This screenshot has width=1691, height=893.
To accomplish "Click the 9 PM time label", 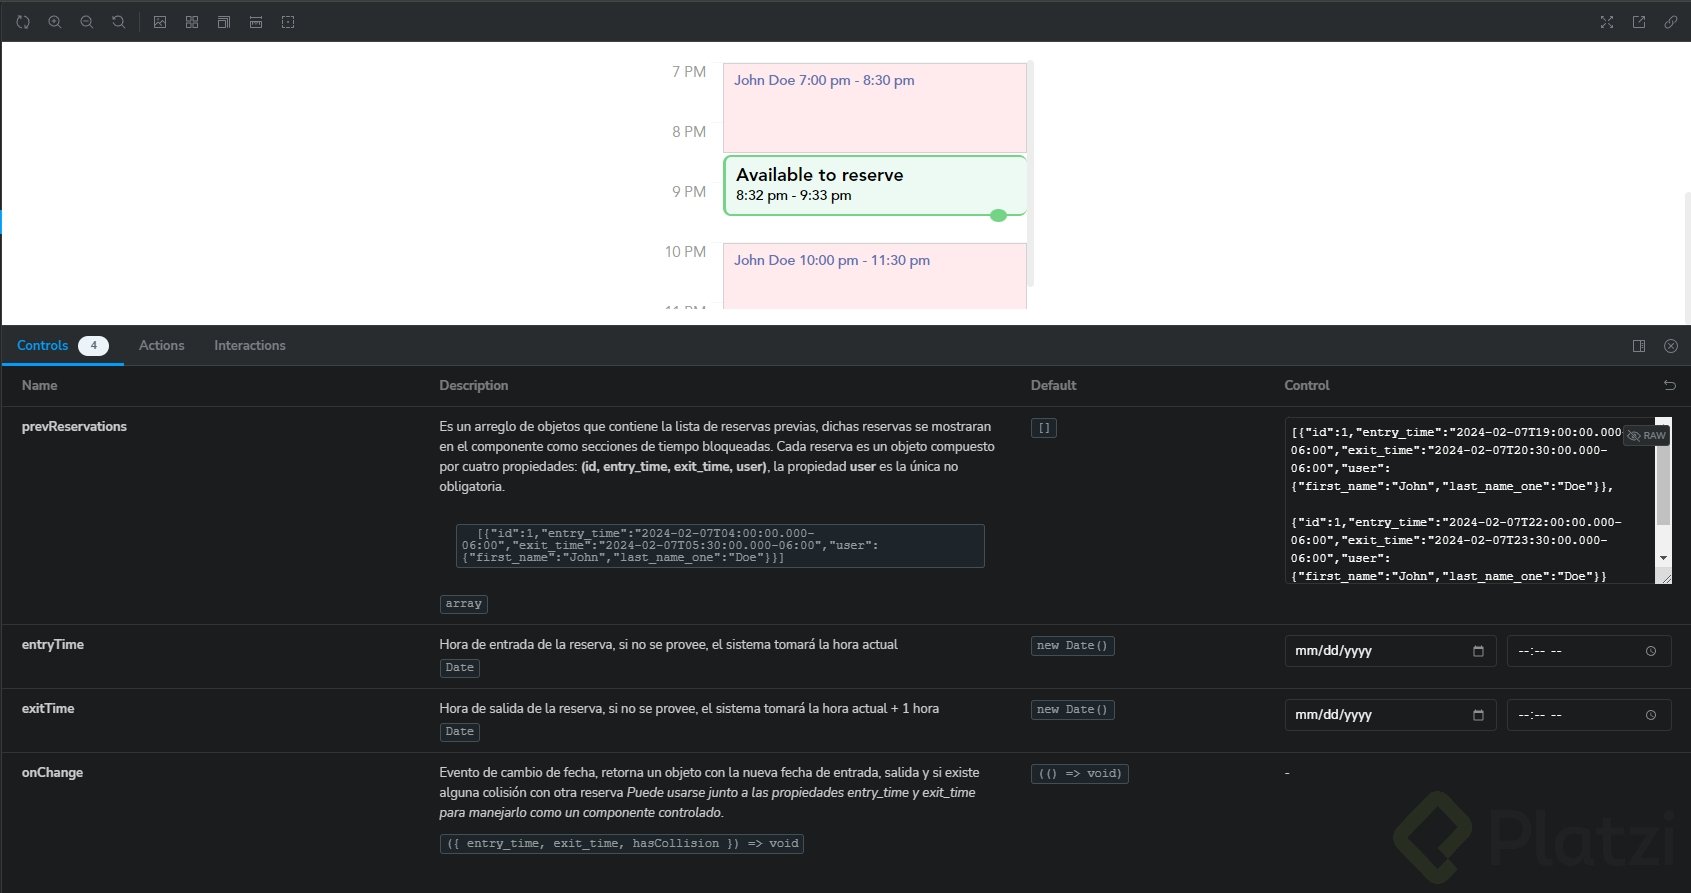I will [689, 192].
